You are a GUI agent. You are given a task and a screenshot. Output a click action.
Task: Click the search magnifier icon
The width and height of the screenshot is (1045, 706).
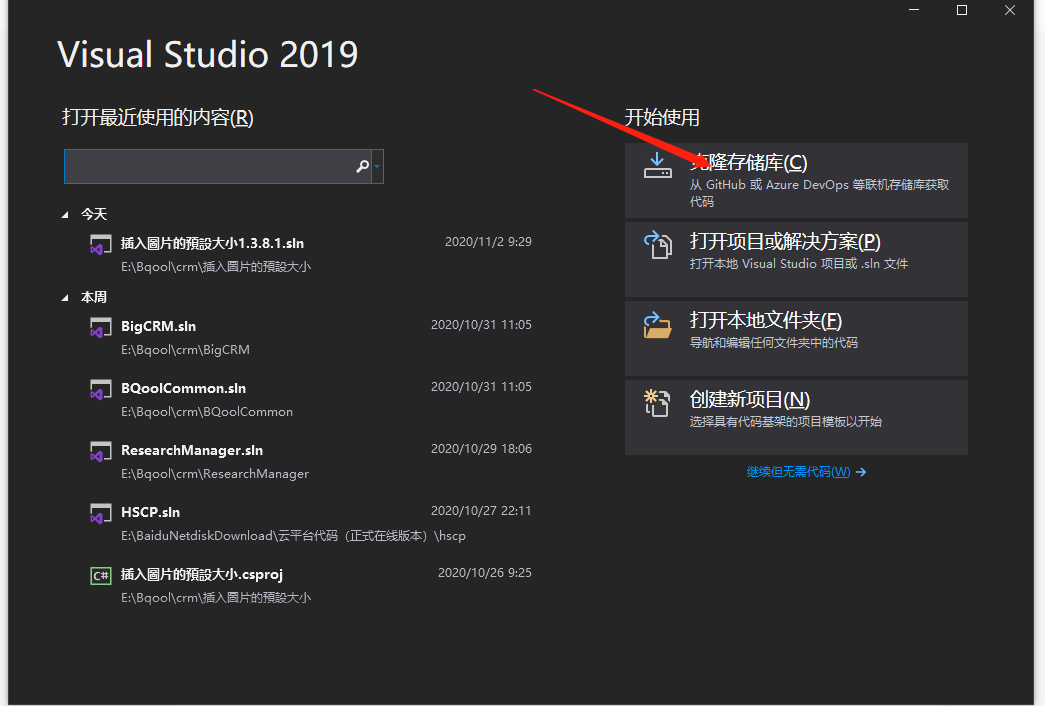(362, 167)
